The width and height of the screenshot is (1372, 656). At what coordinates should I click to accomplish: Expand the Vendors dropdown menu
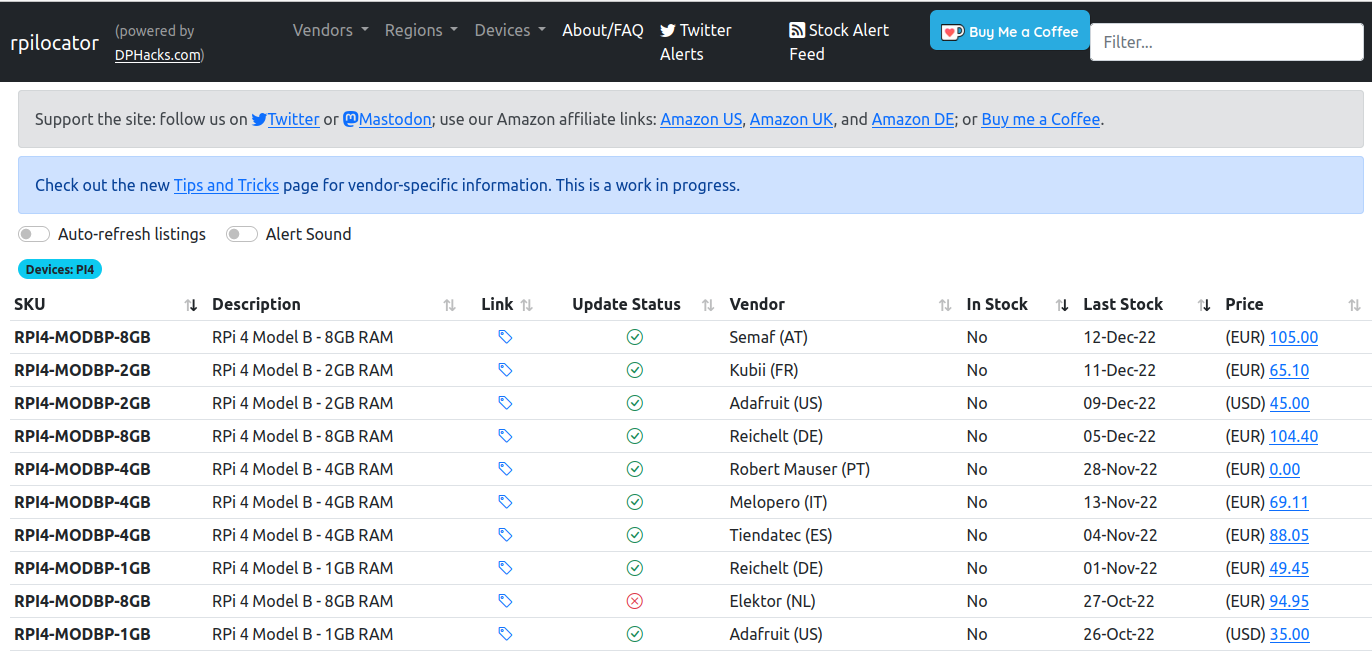click(331, 30)
